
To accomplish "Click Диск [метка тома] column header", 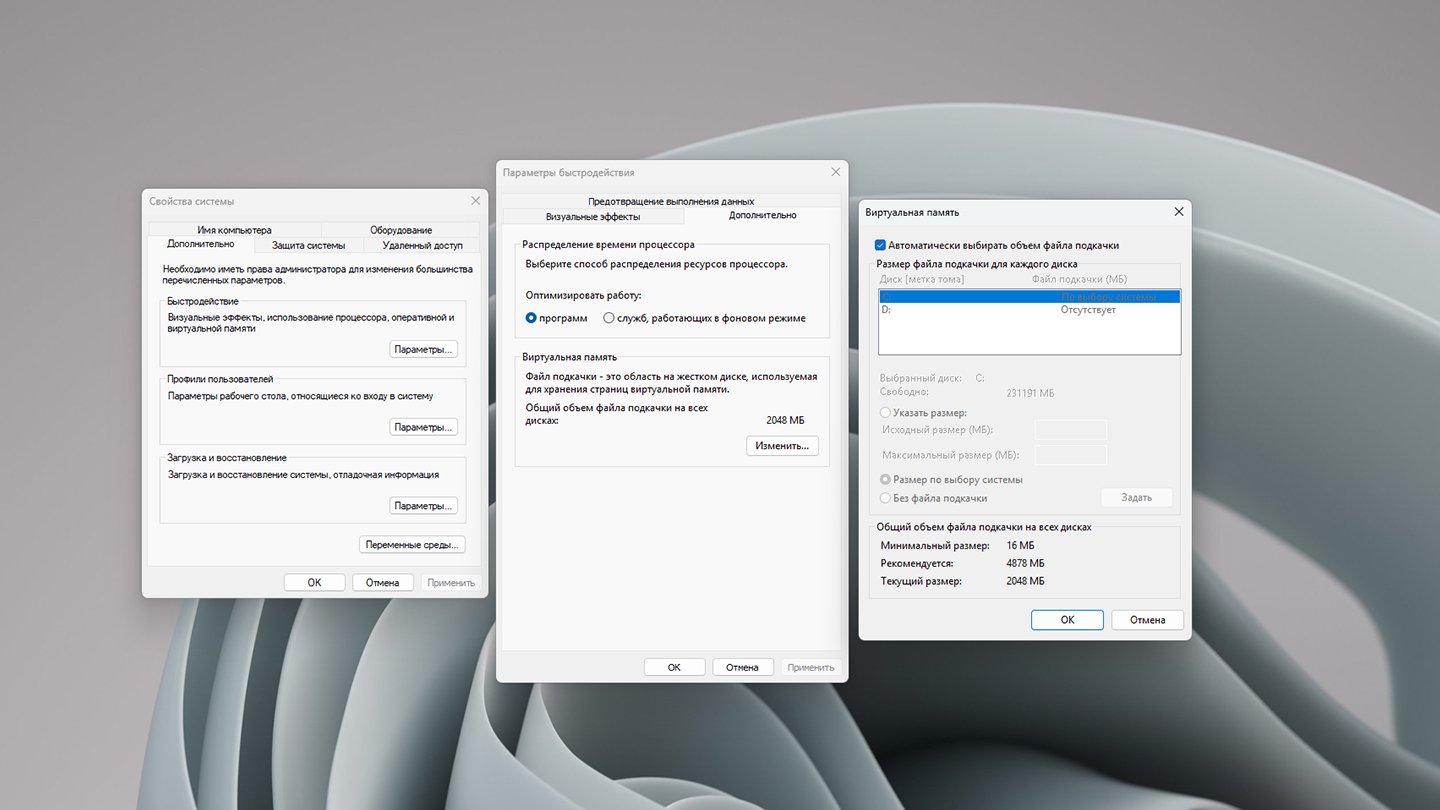I will tap(922, 280).
